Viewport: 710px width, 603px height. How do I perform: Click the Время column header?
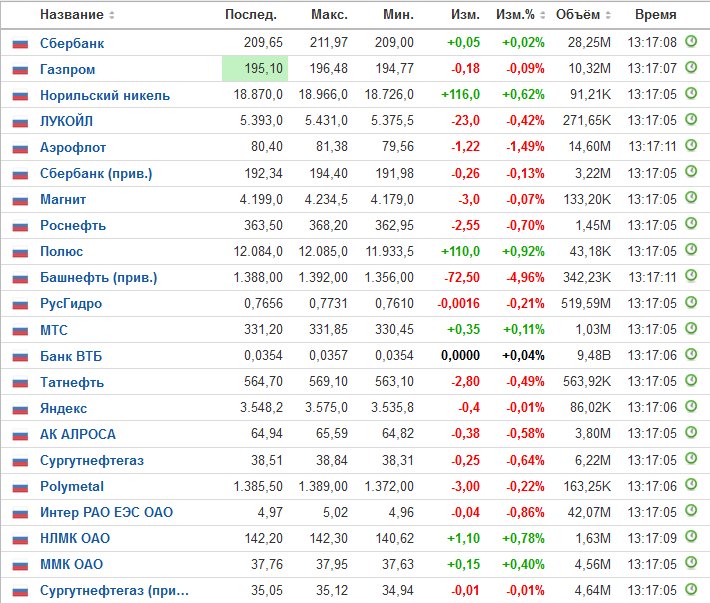[x=656, y=15]
